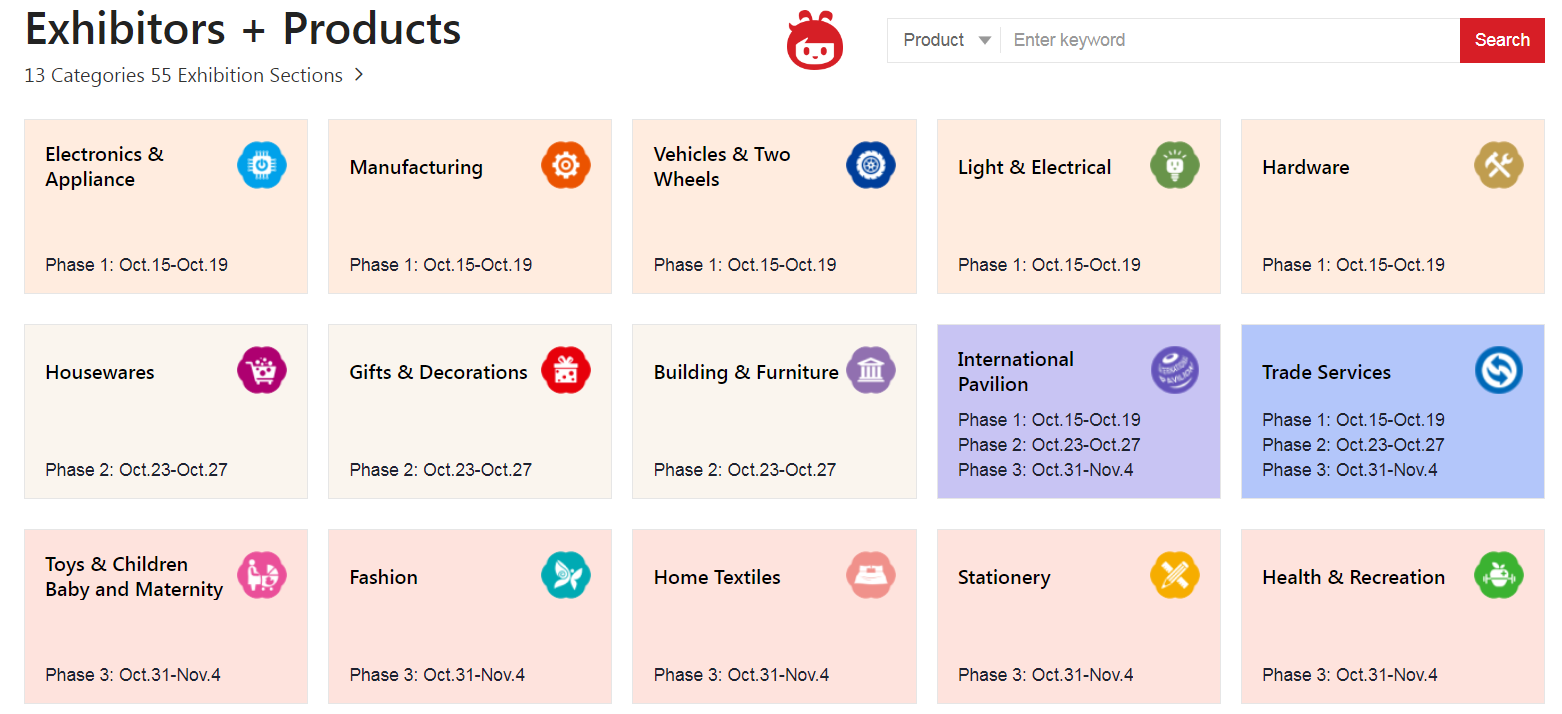The image size is (1562, 714).
Task: Click the Vehicles & Two Wheels tire icon
Action: coord(870,165)
